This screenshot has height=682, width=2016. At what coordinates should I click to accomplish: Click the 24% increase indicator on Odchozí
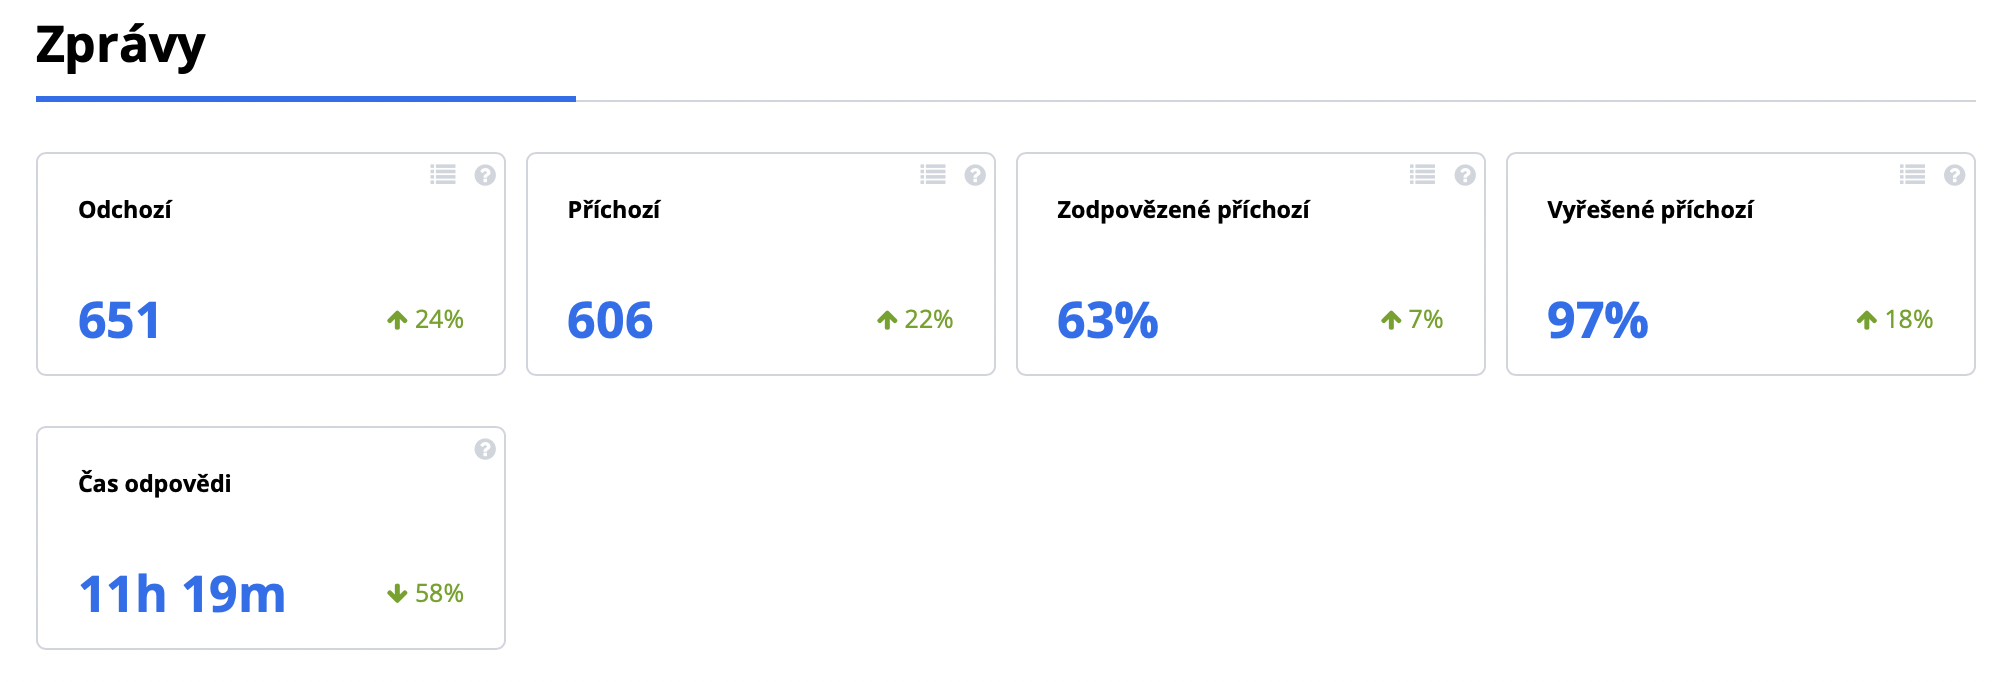pyautogui.click(x=426, y=320)
